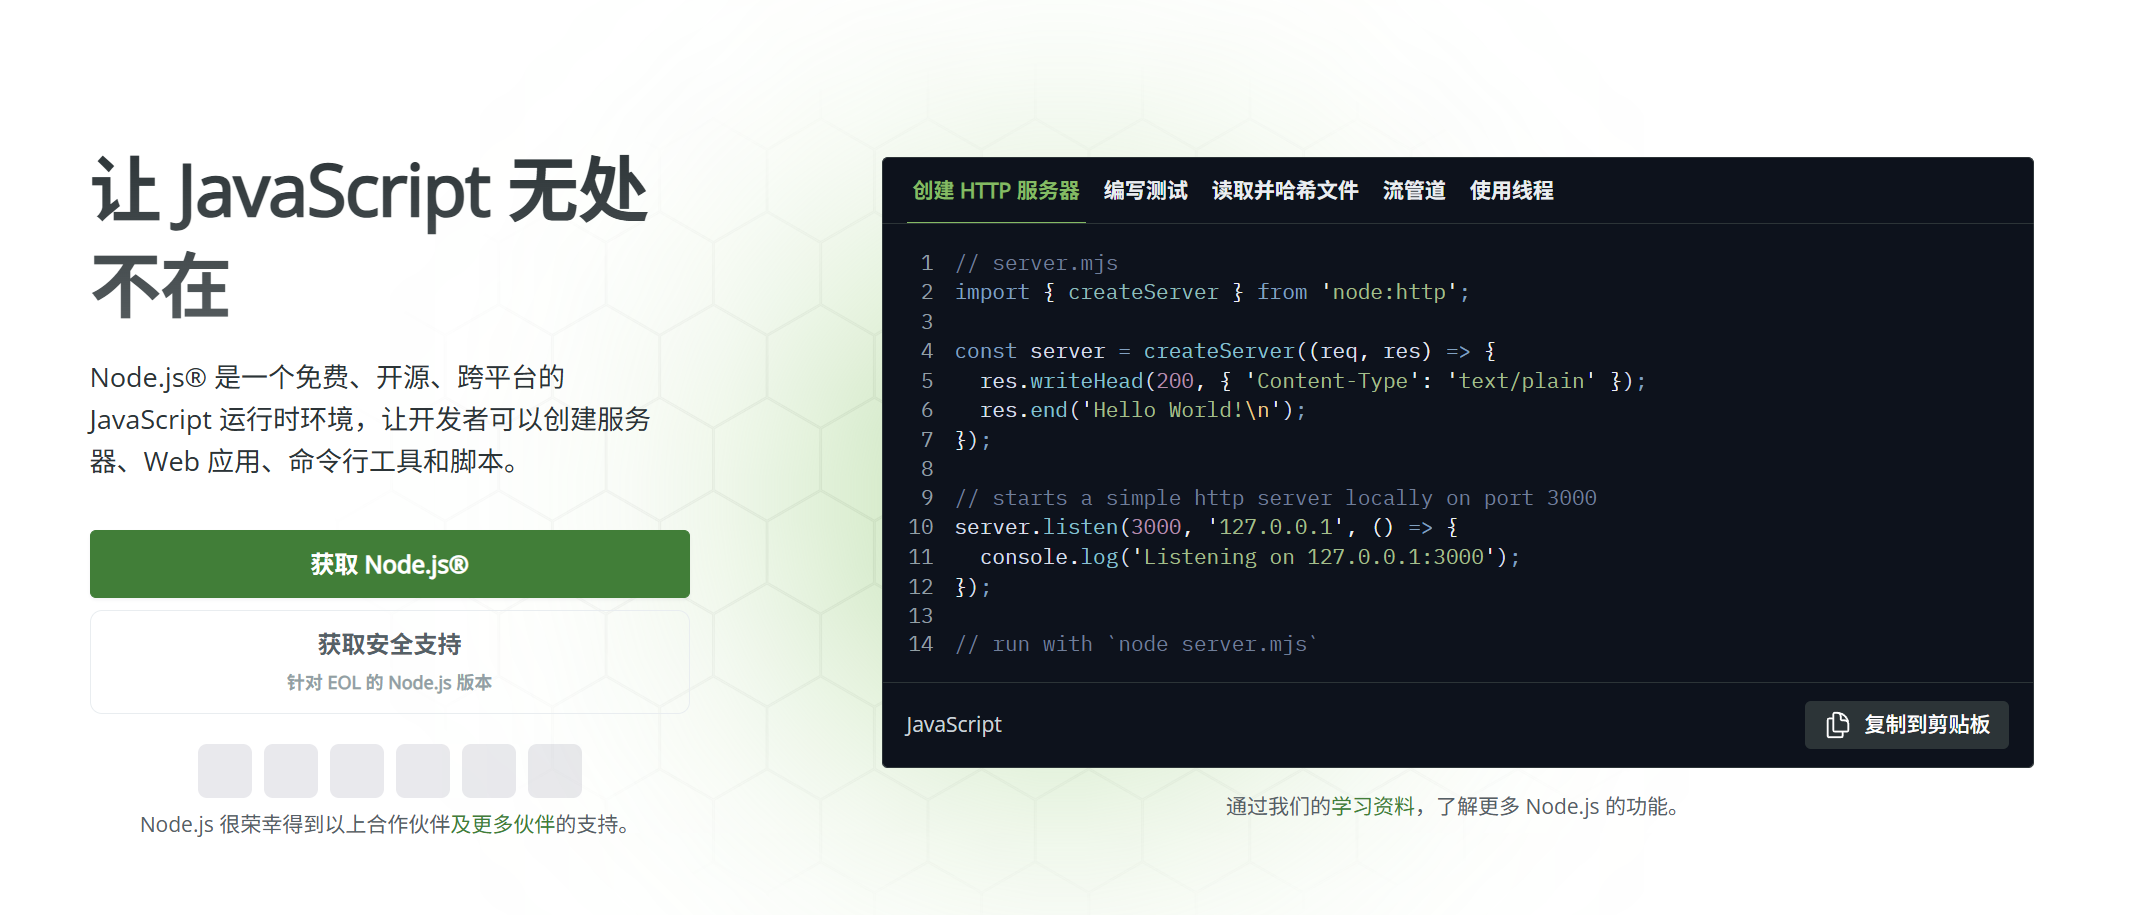Open the 读取并哈希文件 tab
Screen dimensions: 2156x915
point(1285,190)
